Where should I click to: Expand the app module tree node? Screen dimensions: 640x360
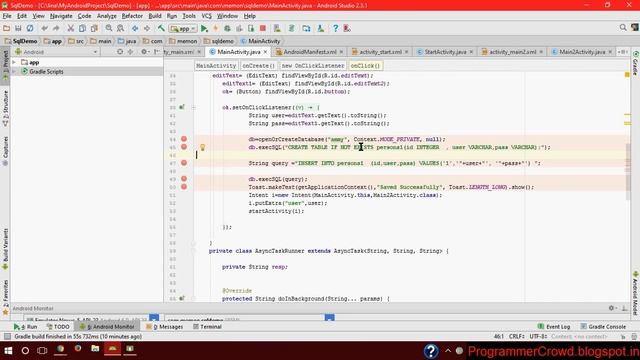15,62
